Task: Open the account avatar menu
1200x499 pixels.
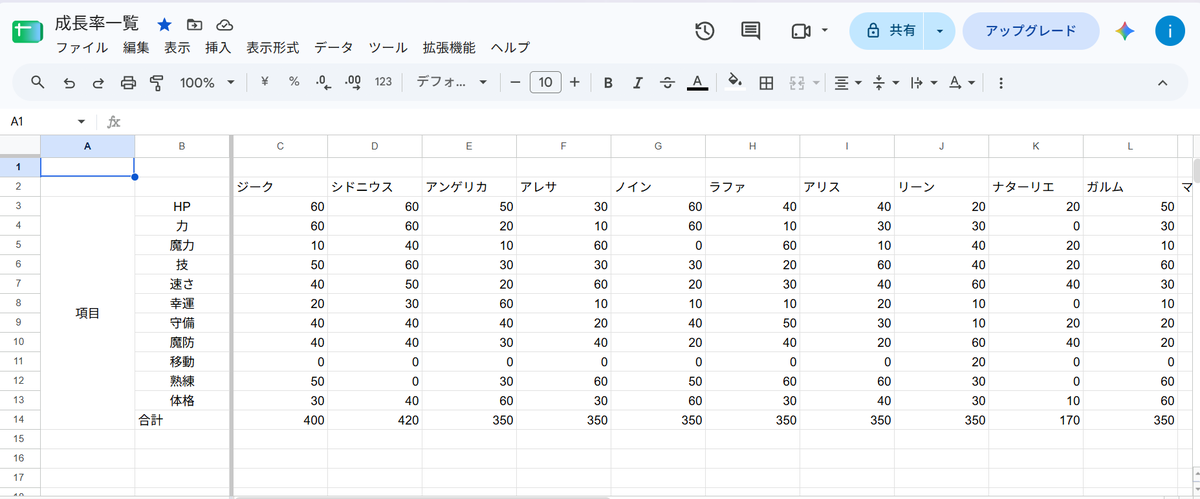Action: (x=1170, y=31)
